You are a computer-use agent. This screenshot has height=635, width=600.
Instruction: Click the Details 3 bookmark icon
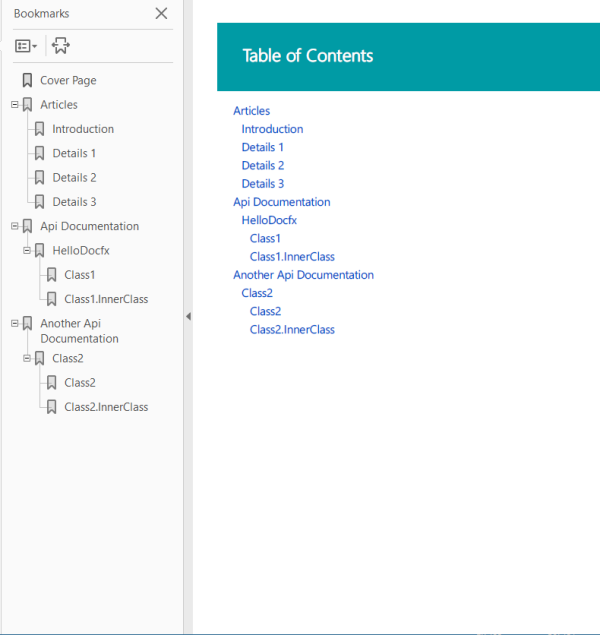coord(39,202)
